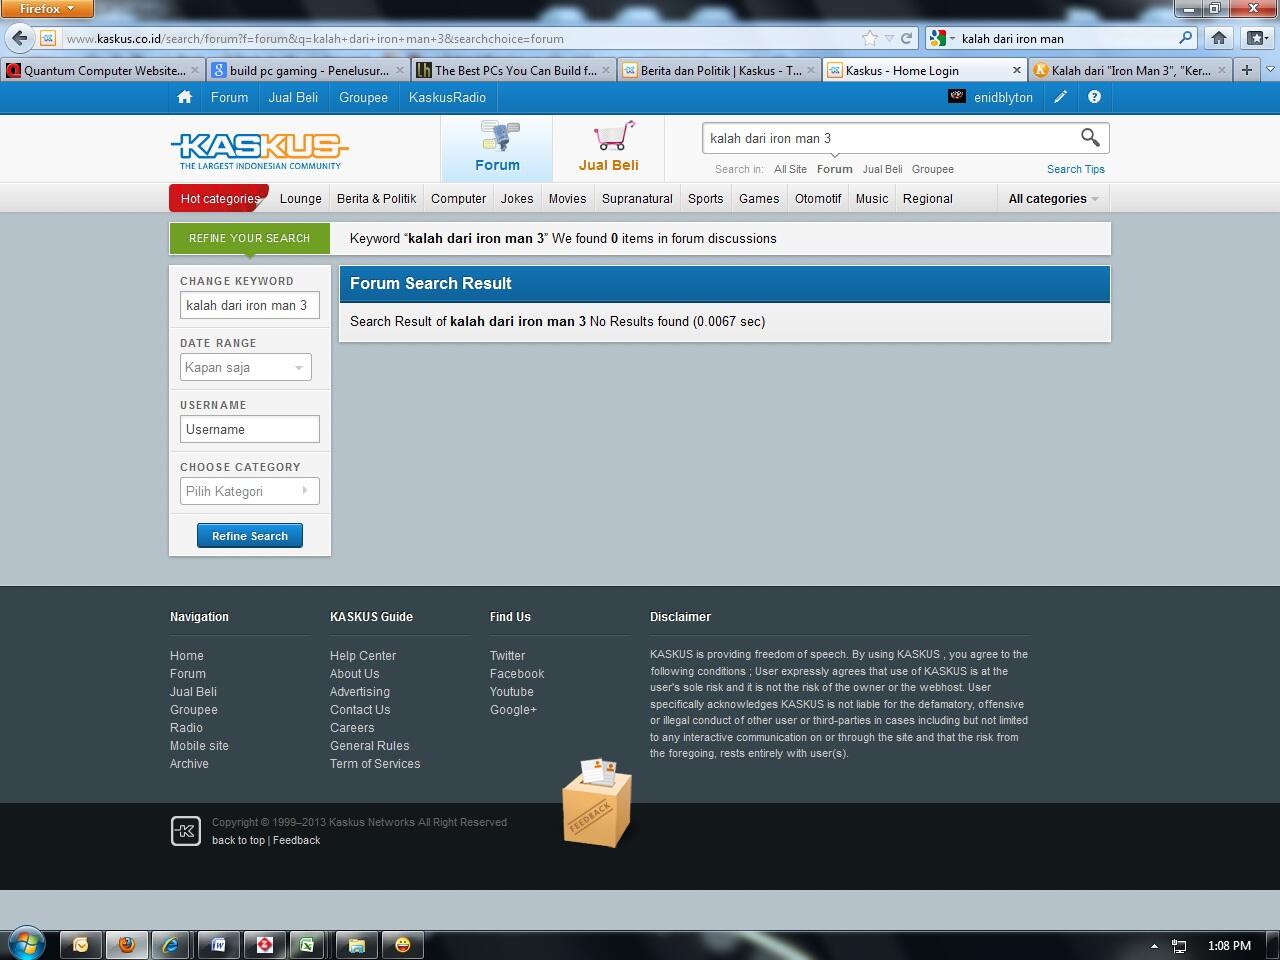Click the Username filter field
This screenshot has height=960, width=1280.
click(250, 429)
